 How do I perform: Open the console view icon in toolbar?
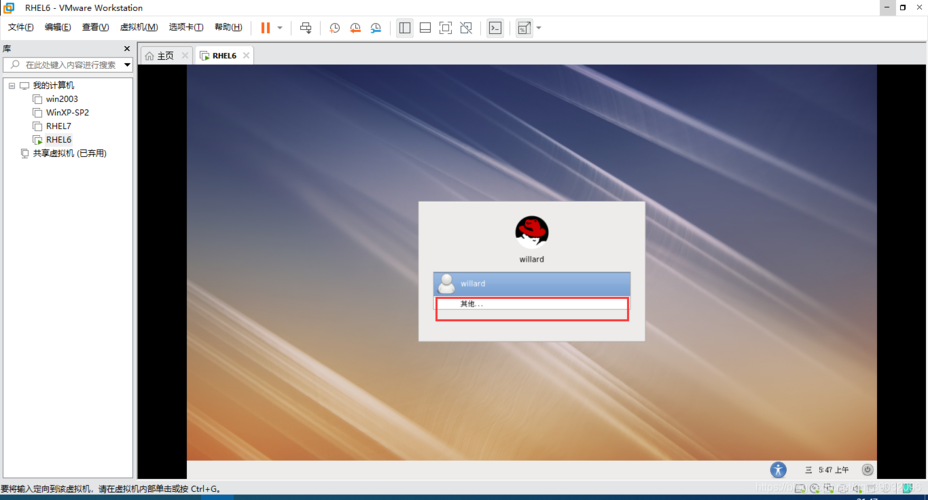pyautogui.click(x=494, y=28)
